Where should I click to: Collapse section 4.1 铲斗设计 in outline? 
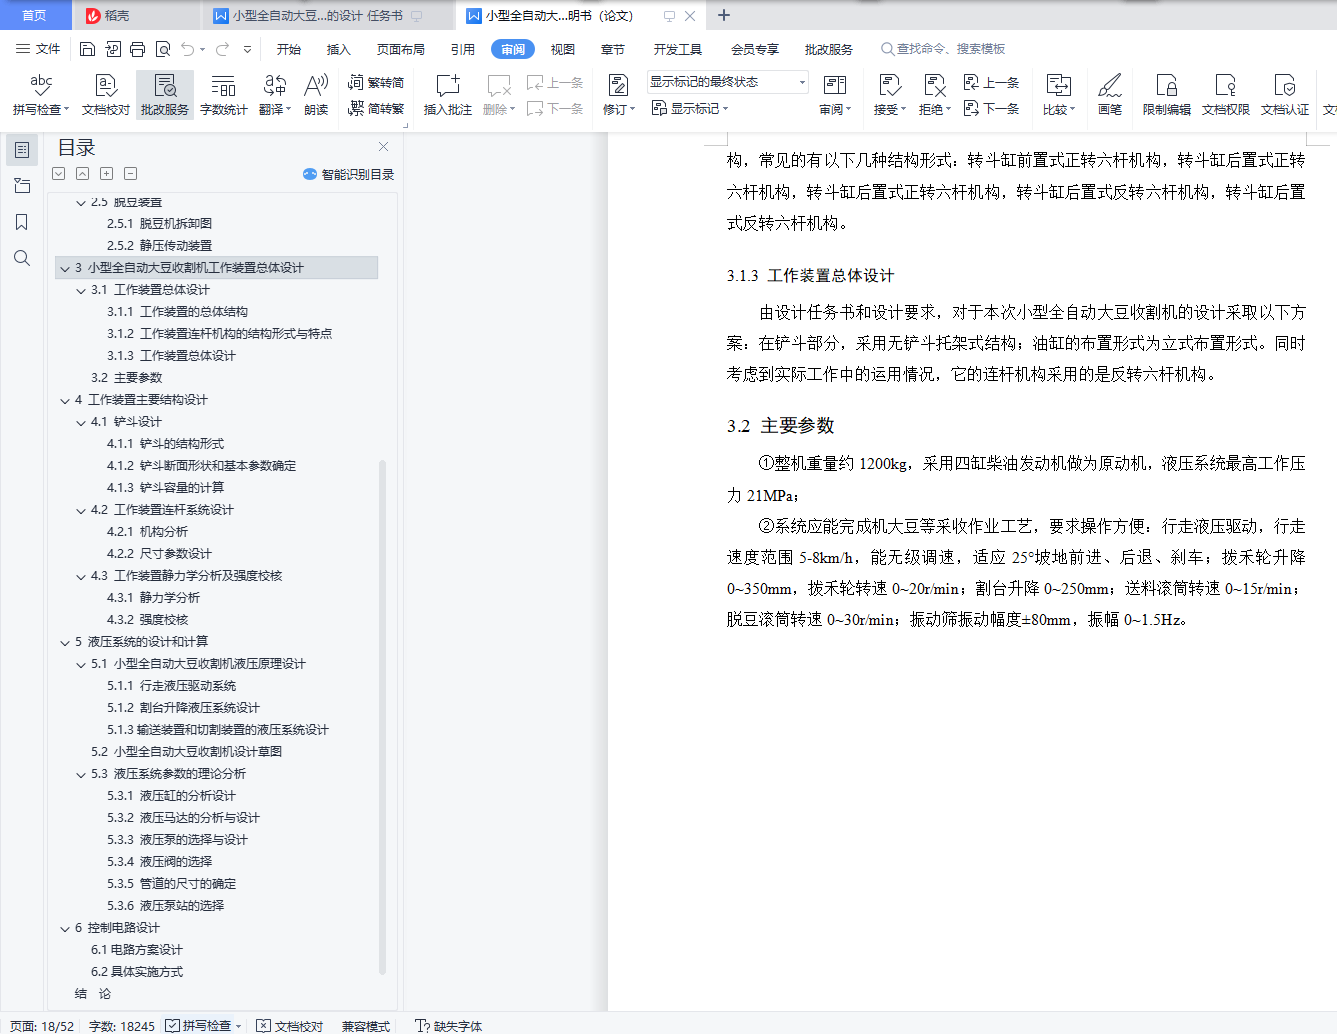[81, 422]
